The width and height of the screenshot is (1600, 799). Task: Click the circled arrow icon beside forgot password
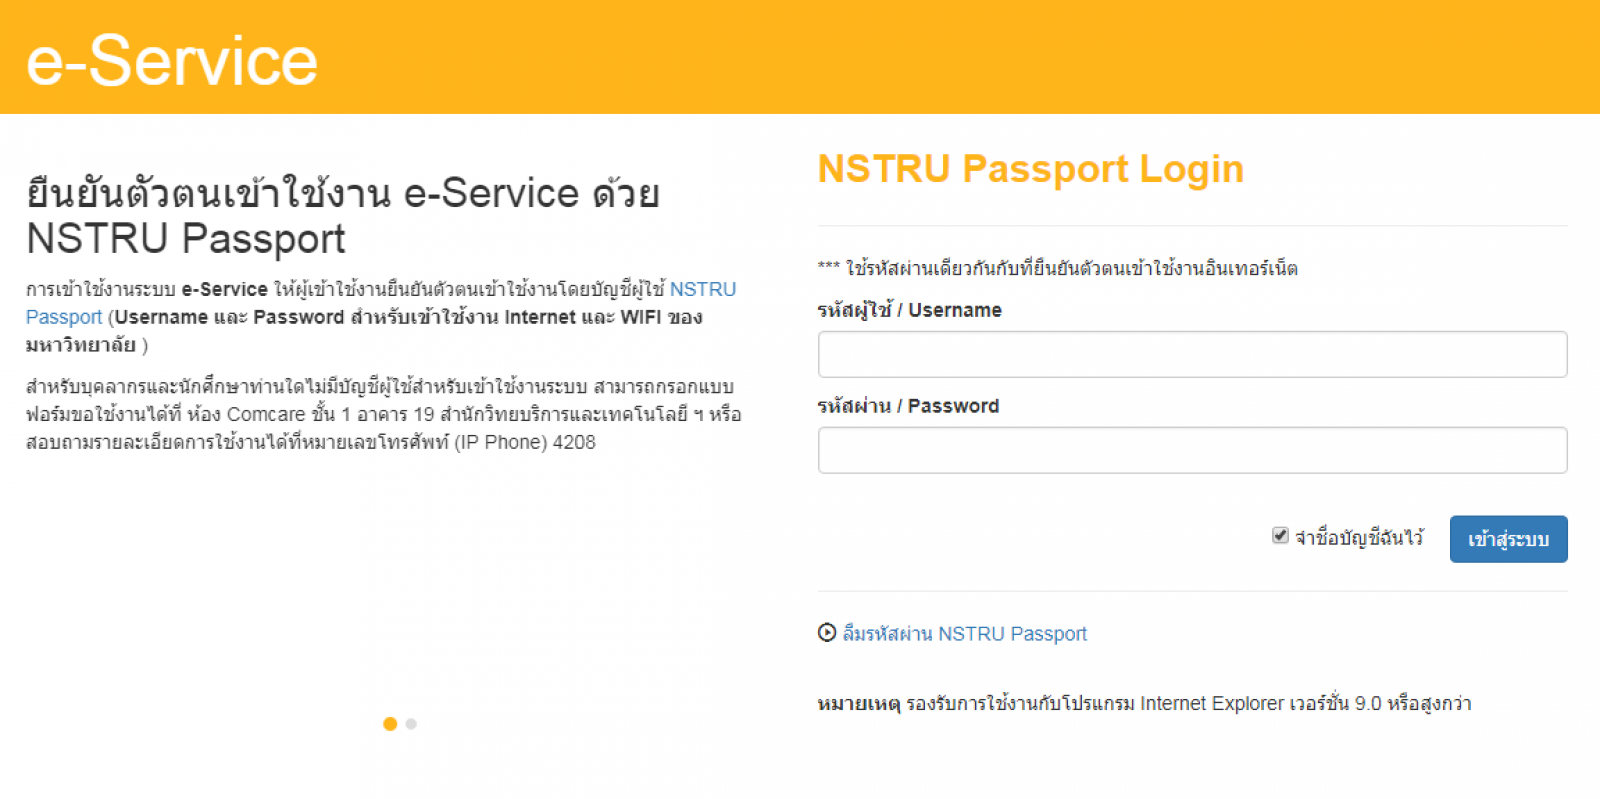point(827,633)
